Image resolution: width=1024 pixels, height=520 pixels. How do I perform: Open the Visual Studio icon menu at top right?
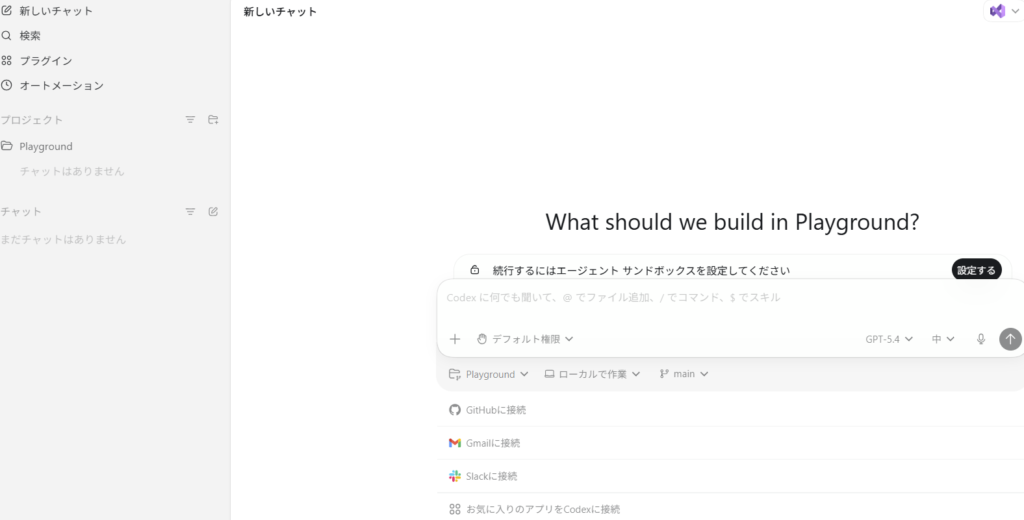tap(1003, 11)
